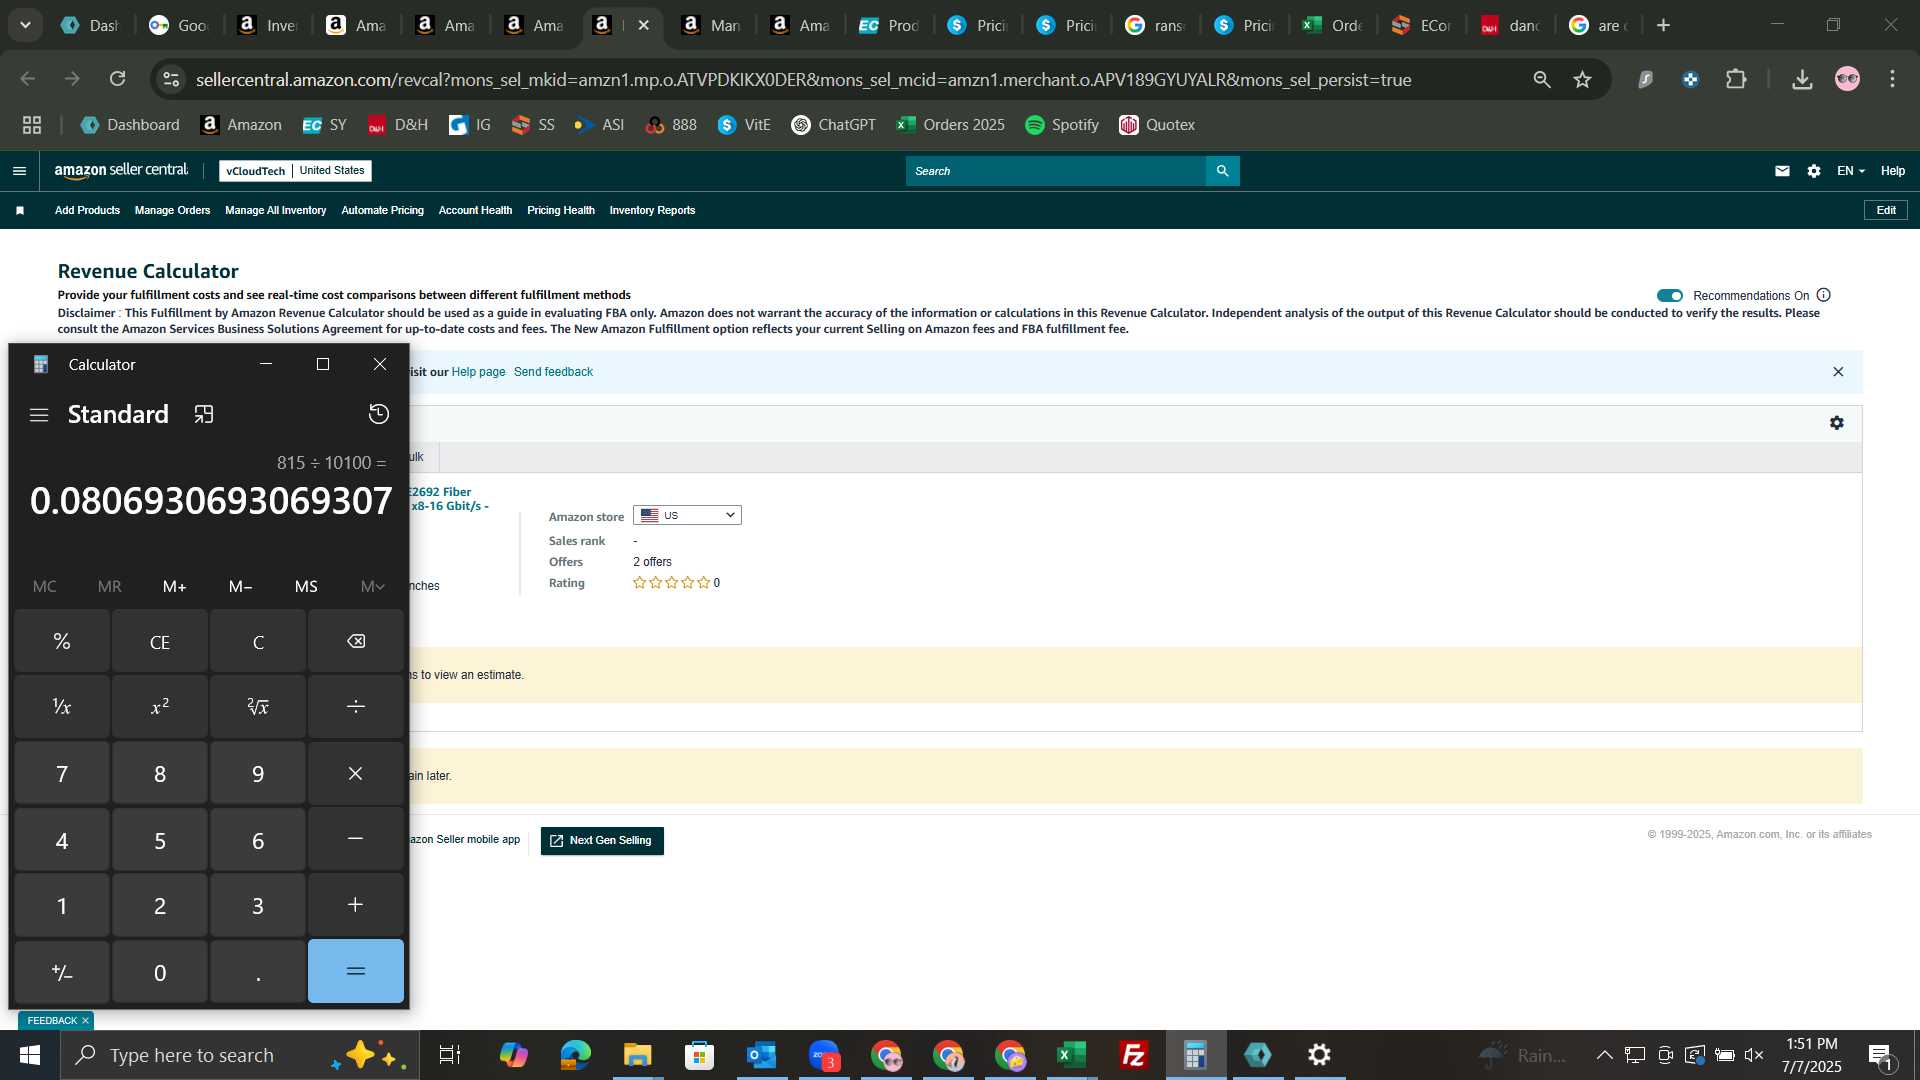Image resolution: width=1920 pixels, height=1080 pixels.
Task: Click the equals key in Calculator
Action: (x=356, y=971)
